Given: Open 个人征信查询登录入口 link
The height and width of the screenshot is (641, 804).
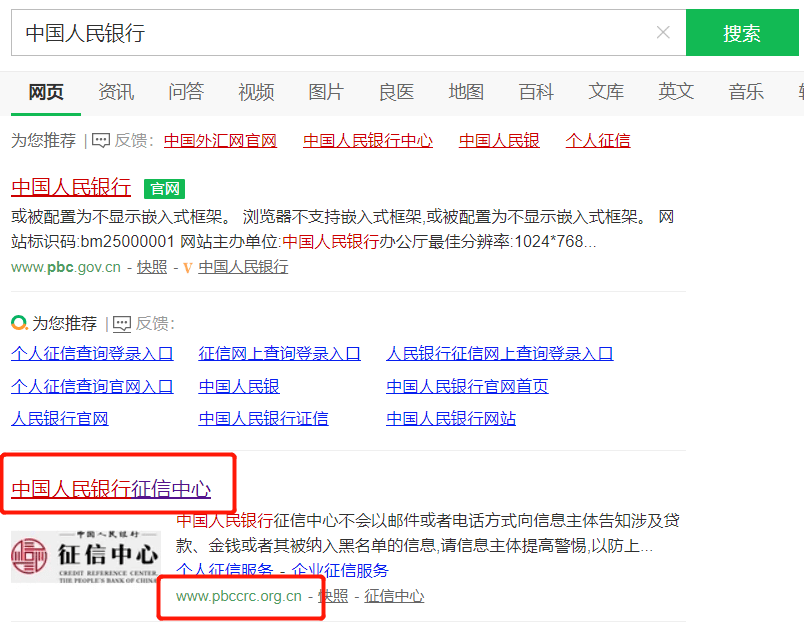Looking at the screenshot, I should 92,354.
